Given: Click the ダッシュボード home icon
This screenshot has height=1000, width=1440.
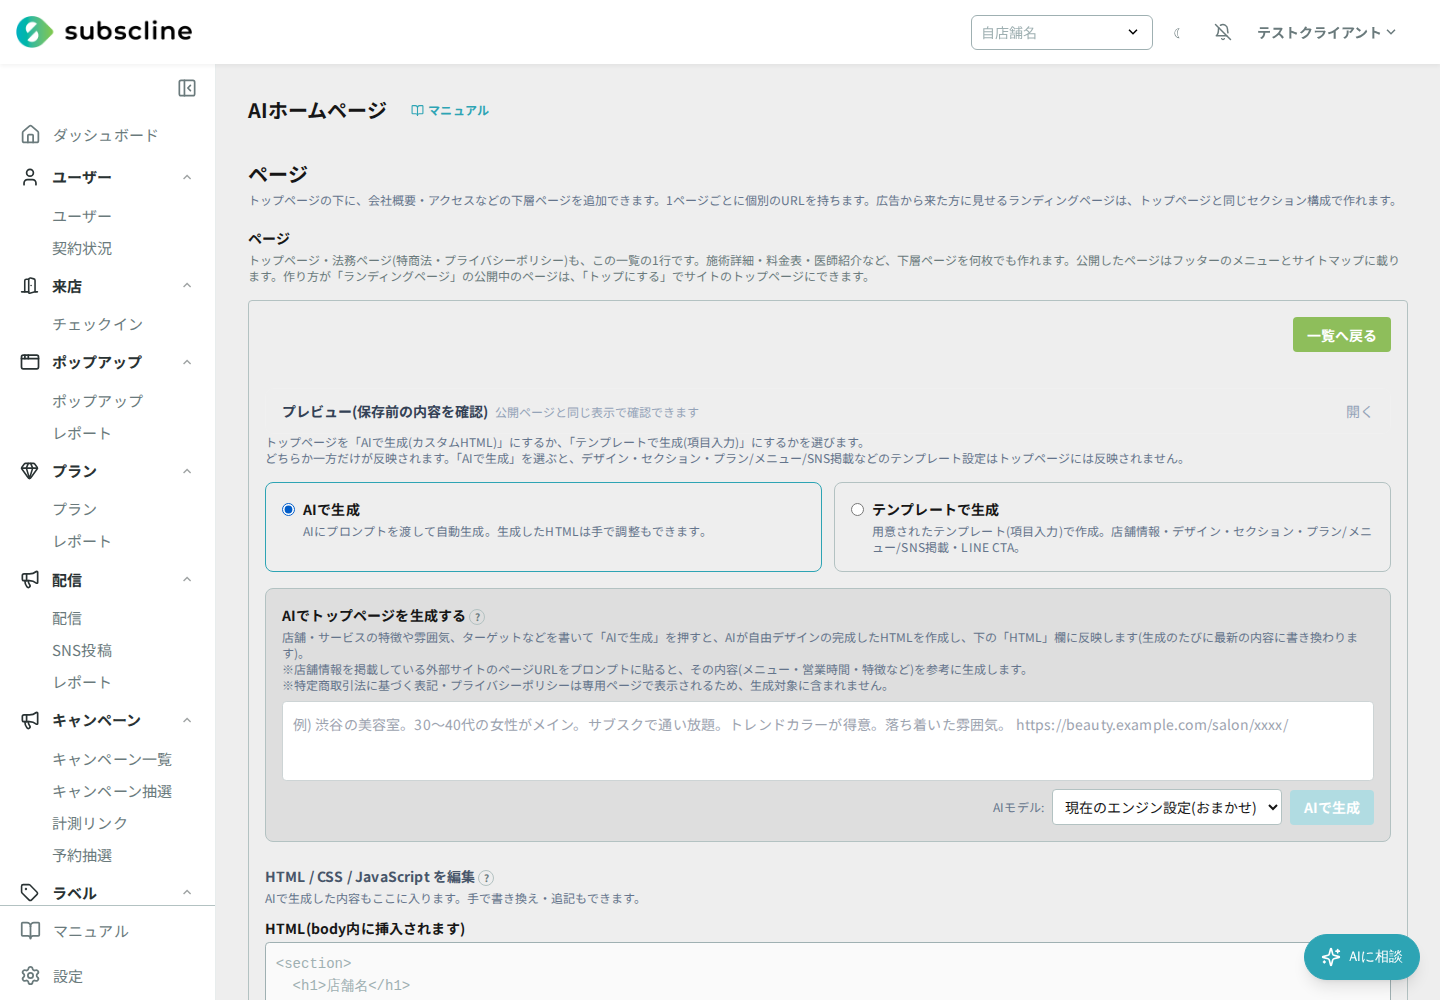Looking at the screenshot, I should (x=31, y=134).
